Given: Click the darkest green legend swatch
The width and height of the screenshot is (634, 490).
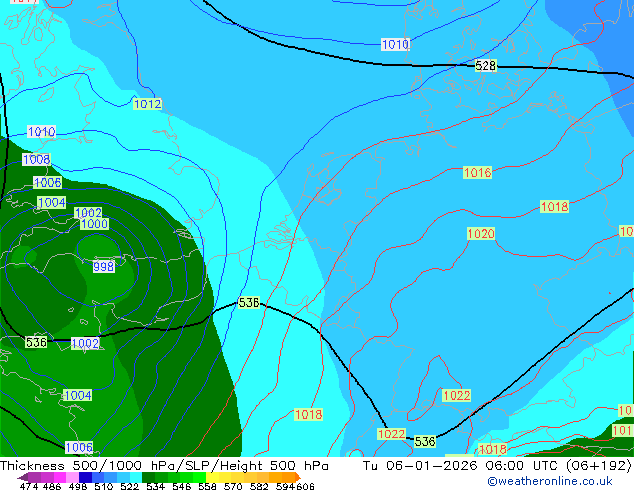Looking at the screenshot, I should tap(148, 477).
